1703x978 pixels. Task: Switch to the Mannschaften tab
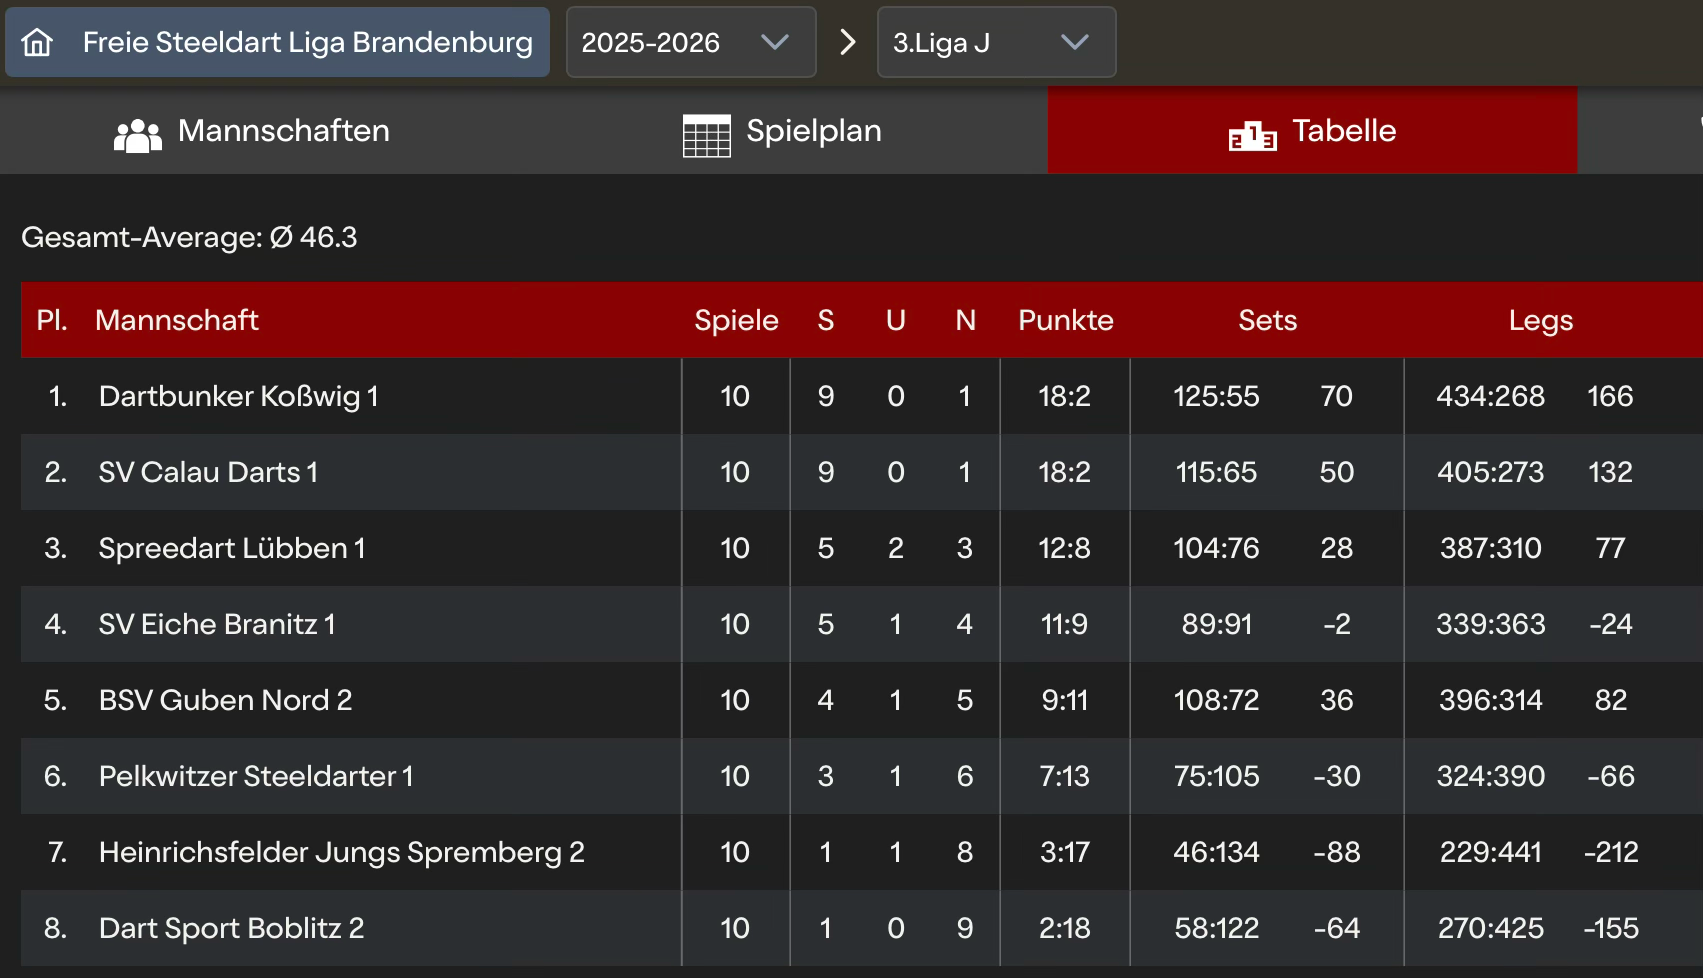point(284,131)
